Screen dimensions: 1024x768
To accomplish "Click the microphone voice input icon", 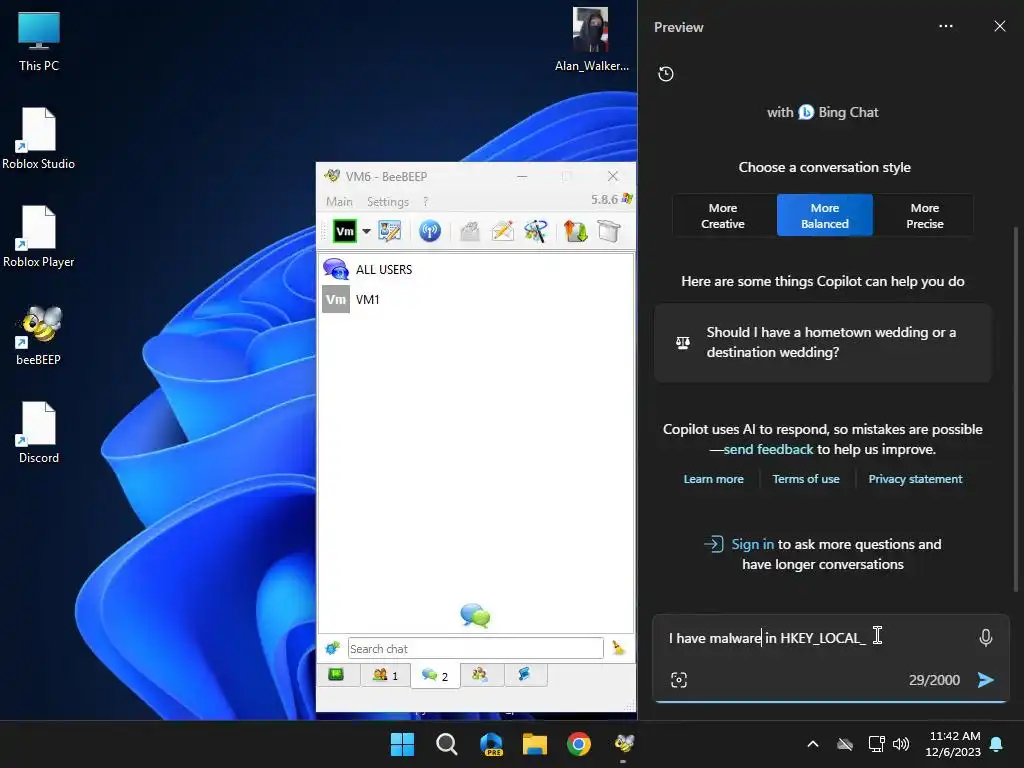I will (x=985, y=637).
